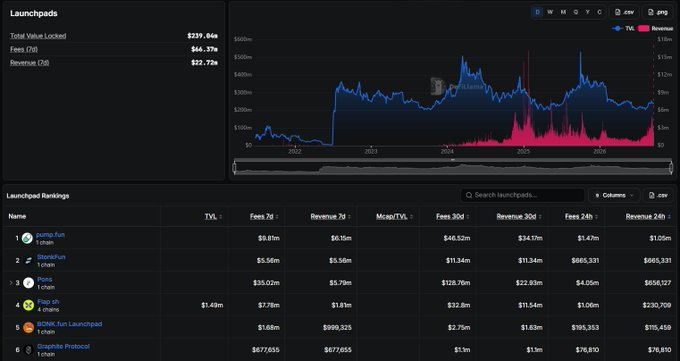Click Flap.sh Revenue 24h value $230,709
The height and width of the screenshot is (361, 680).
pyautogui.click(x=657, y=305)
